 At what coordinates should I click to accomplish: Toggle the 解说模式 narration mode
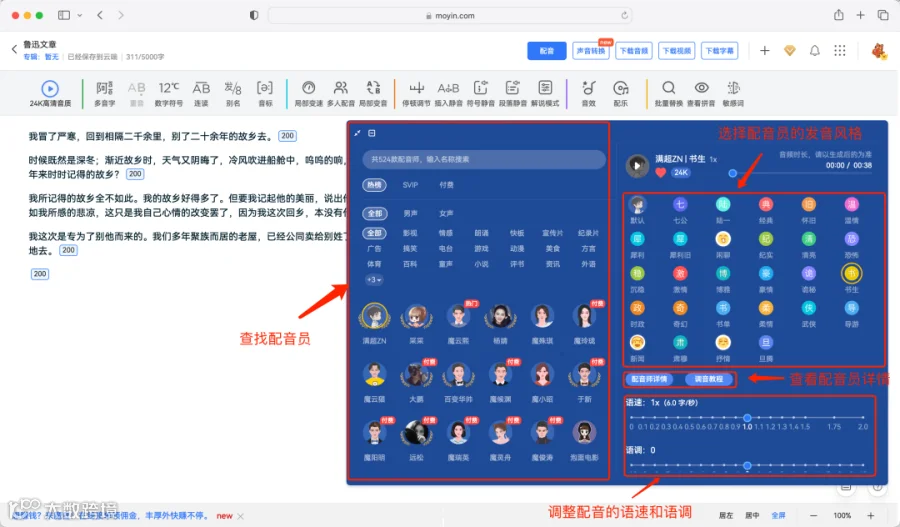click(x=545, y=93)
